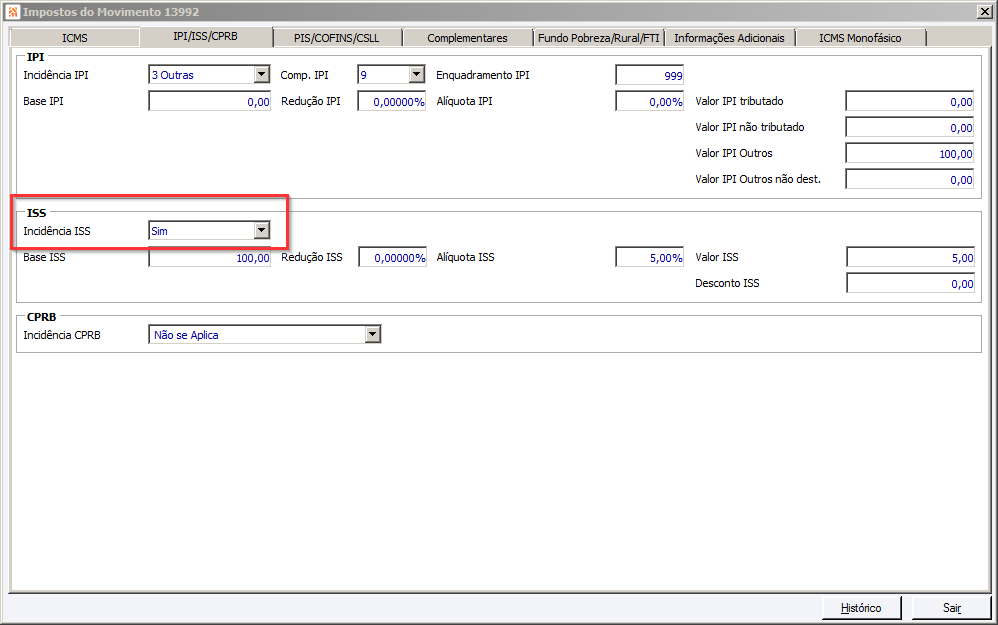The height and width of the screenshot is (625, 998).
Task: Focus the Enquadramento IPI field
Action: 649,75
